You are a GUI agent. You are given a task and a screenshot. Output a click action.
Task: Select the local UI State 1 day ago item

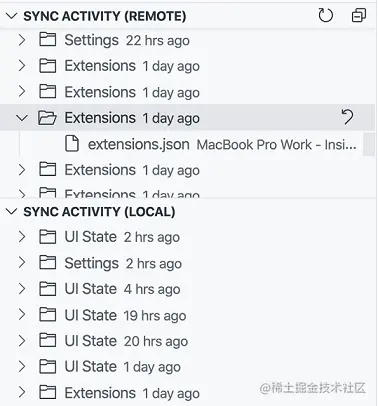click(187, 367)
